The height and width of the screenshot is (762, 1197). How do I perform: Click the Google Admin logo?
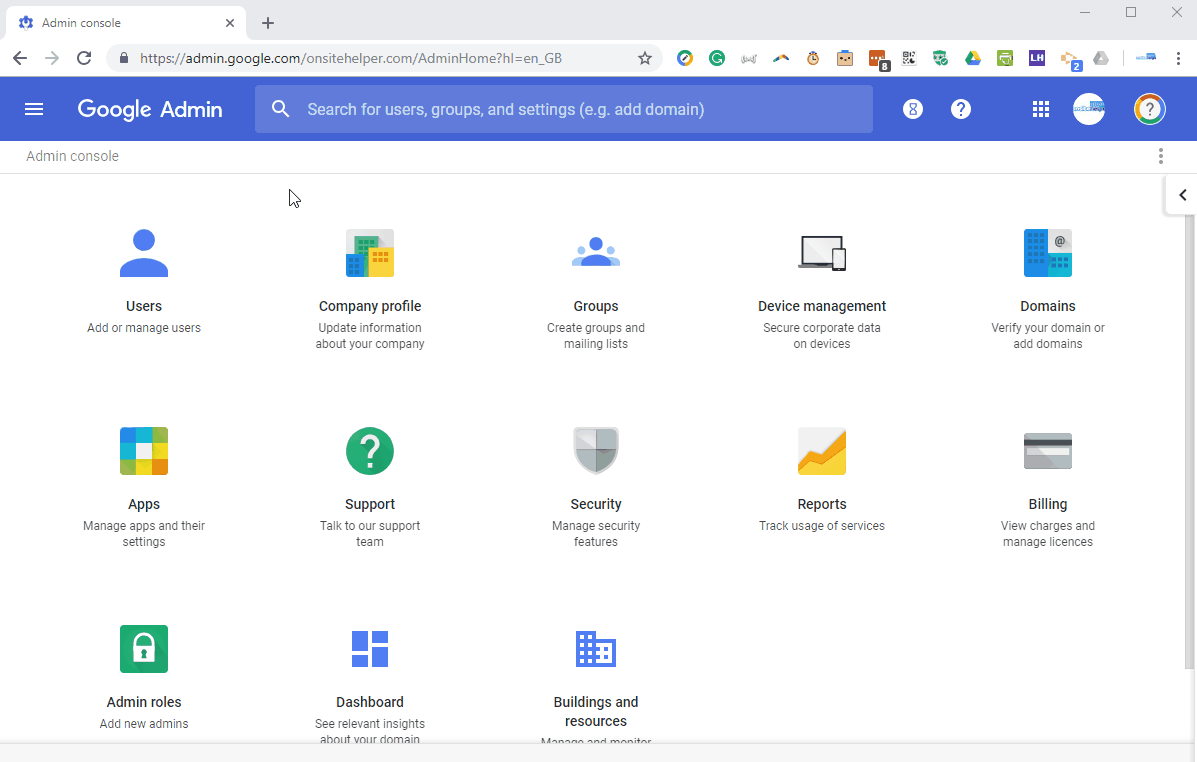pos(150,109)
